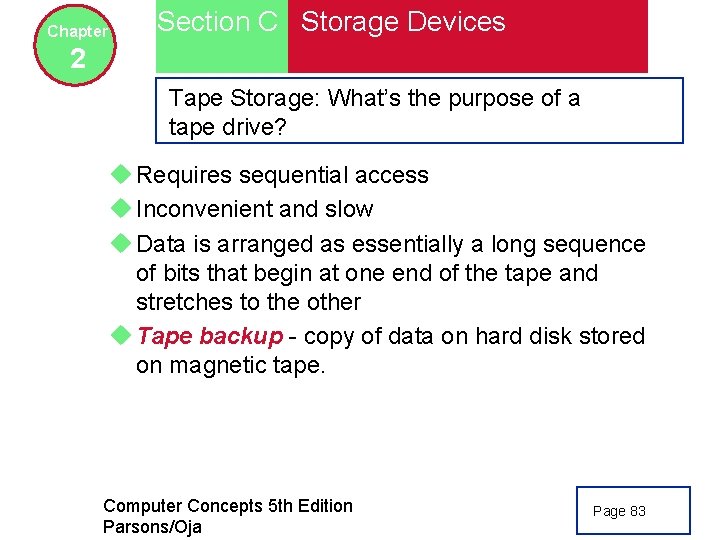Click the number 2 in chapter badge
This screenshot has height=540, width=720.
[78, 59]
